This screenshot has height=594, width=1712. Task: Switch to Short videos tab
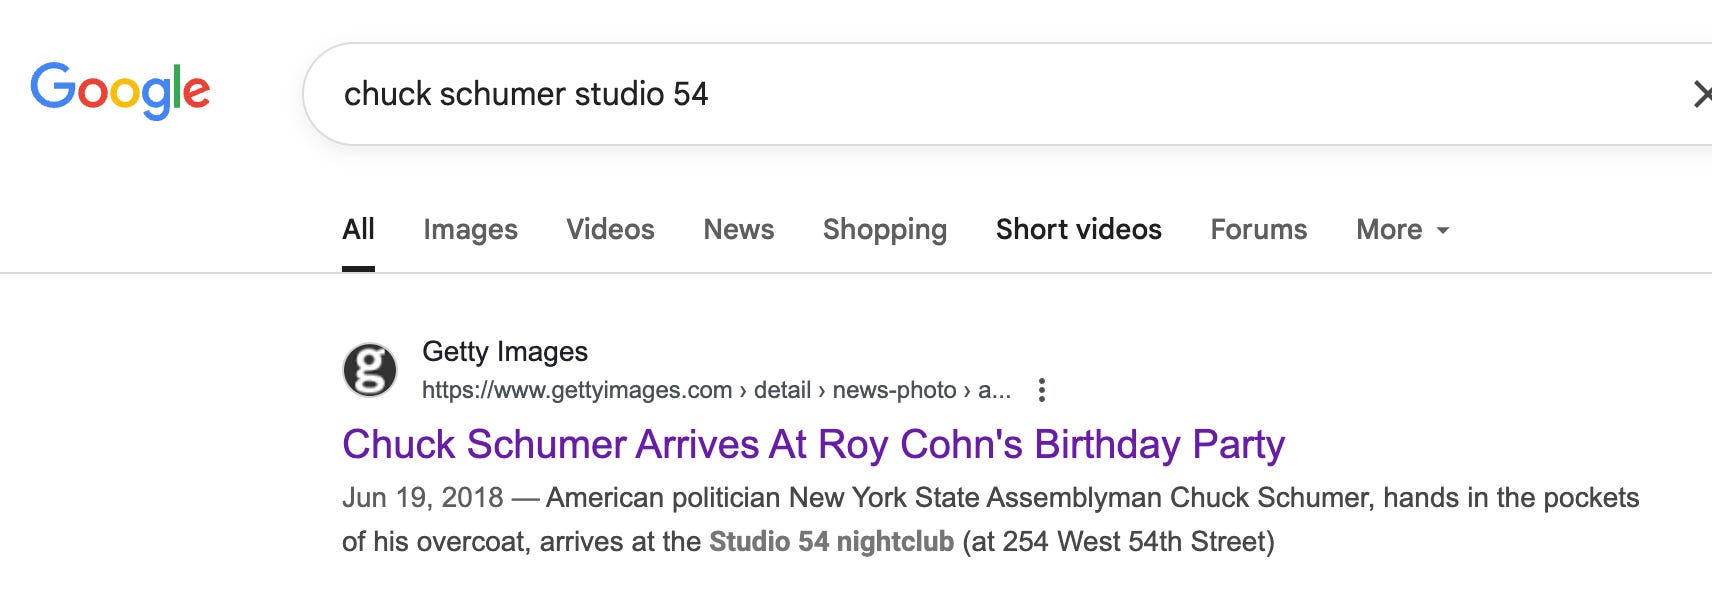tap(1079, 230)
